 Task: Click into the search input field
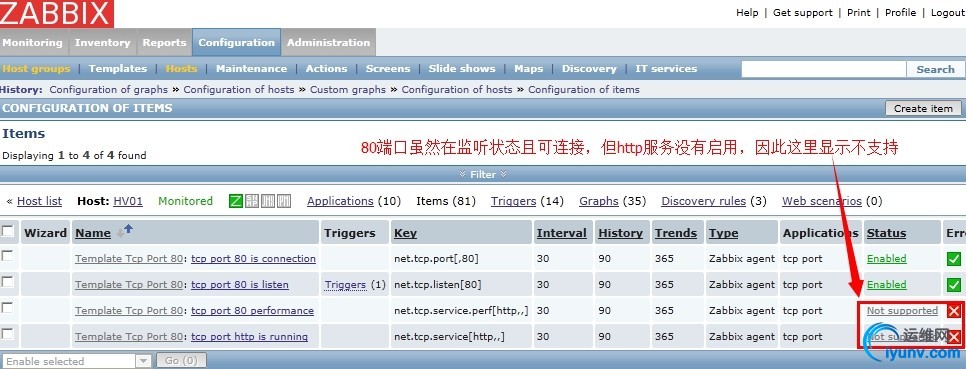824,69
